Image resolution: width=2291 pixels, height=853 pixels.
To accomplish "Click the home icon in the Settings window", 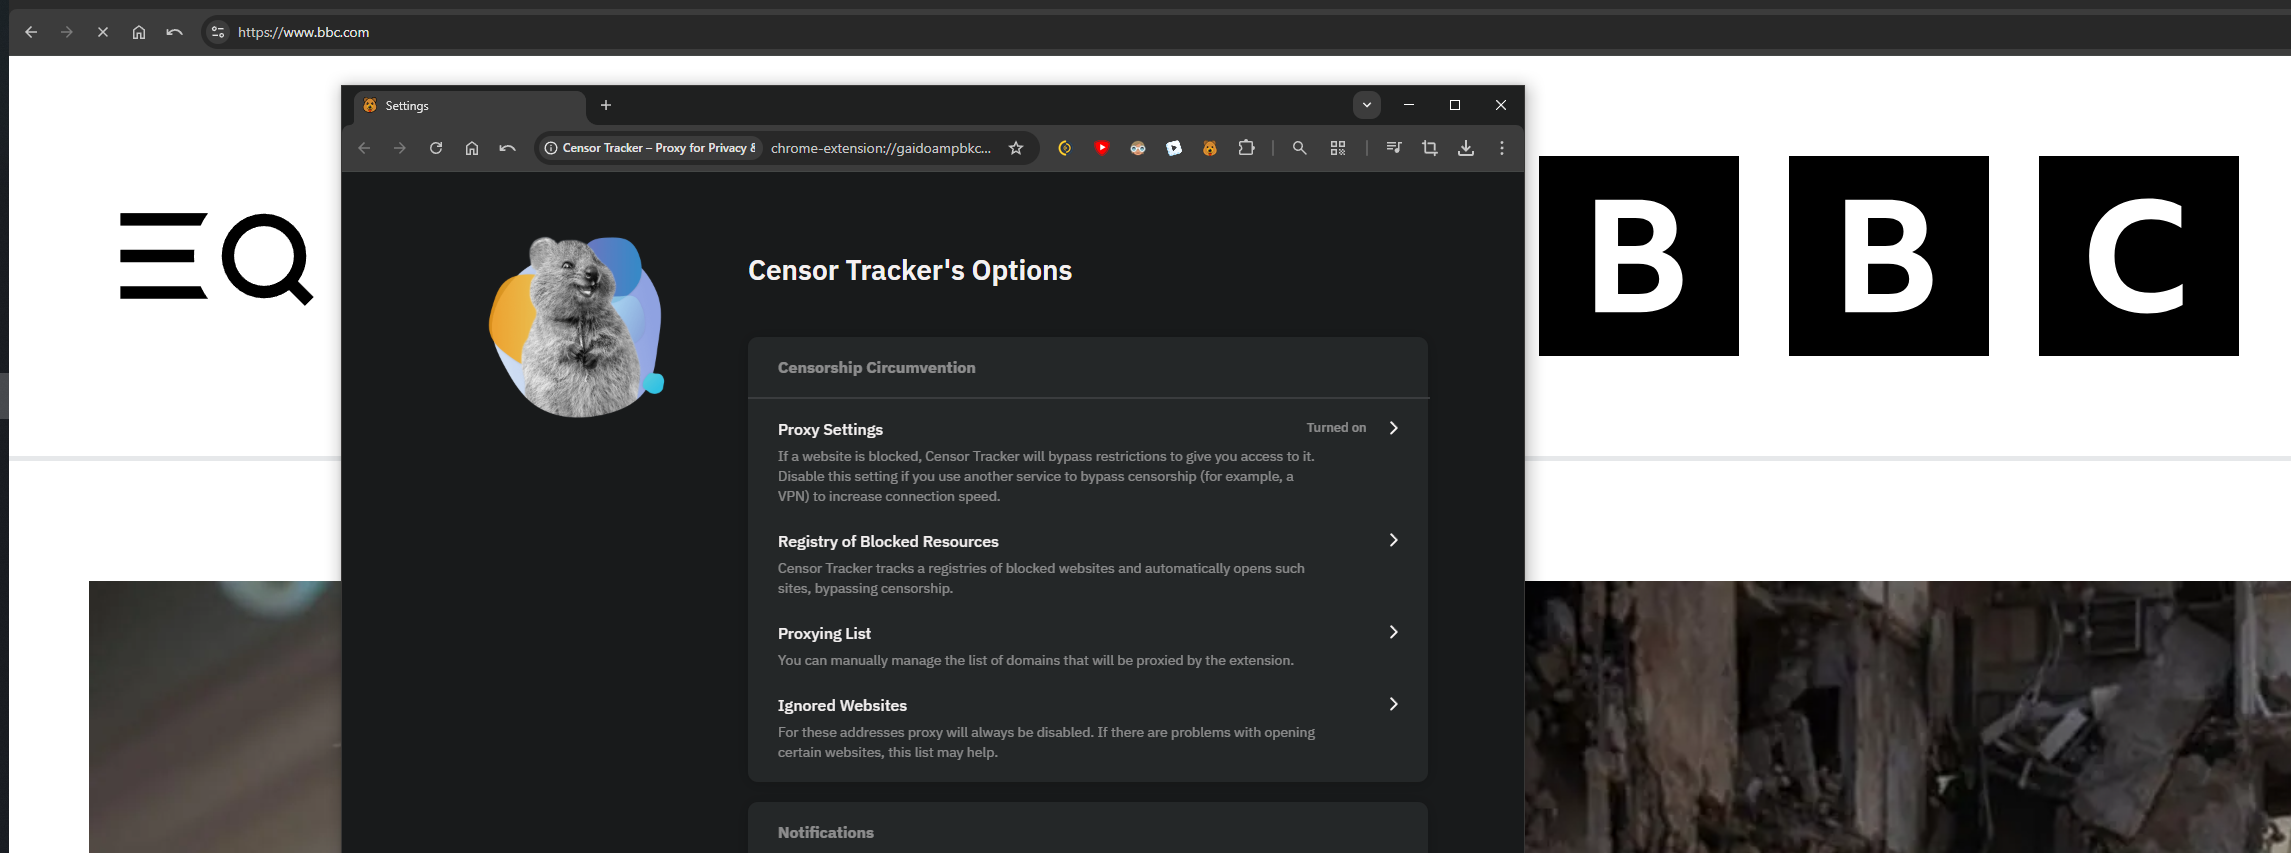I will [x=472, y=148].
